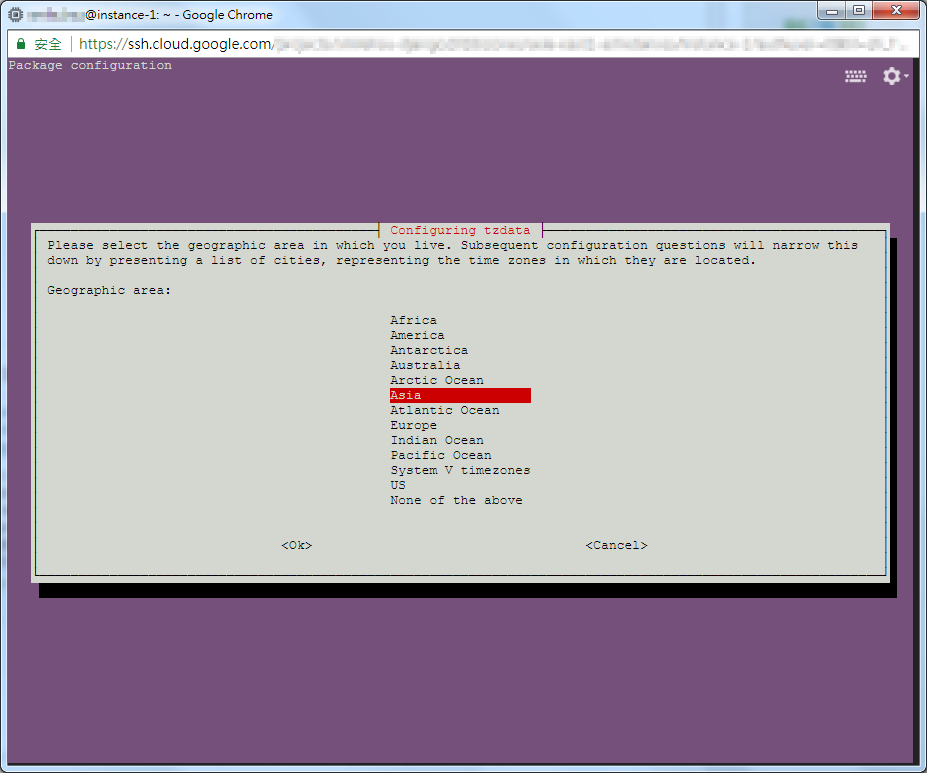Choose None of the above
This screenshot has width=927, height=773.
(x=456, y=500)
